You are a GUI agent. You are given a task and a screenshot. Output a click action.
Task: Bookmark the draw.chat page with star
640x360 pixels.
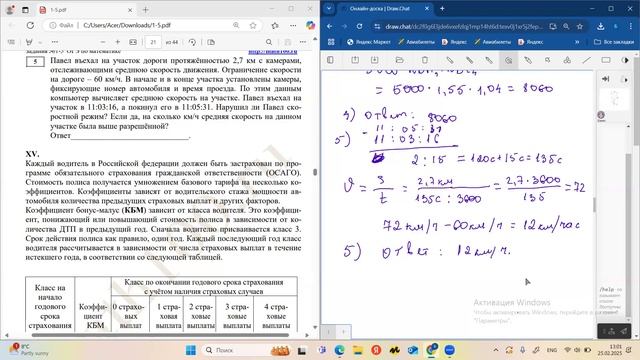tap(580, 26)
